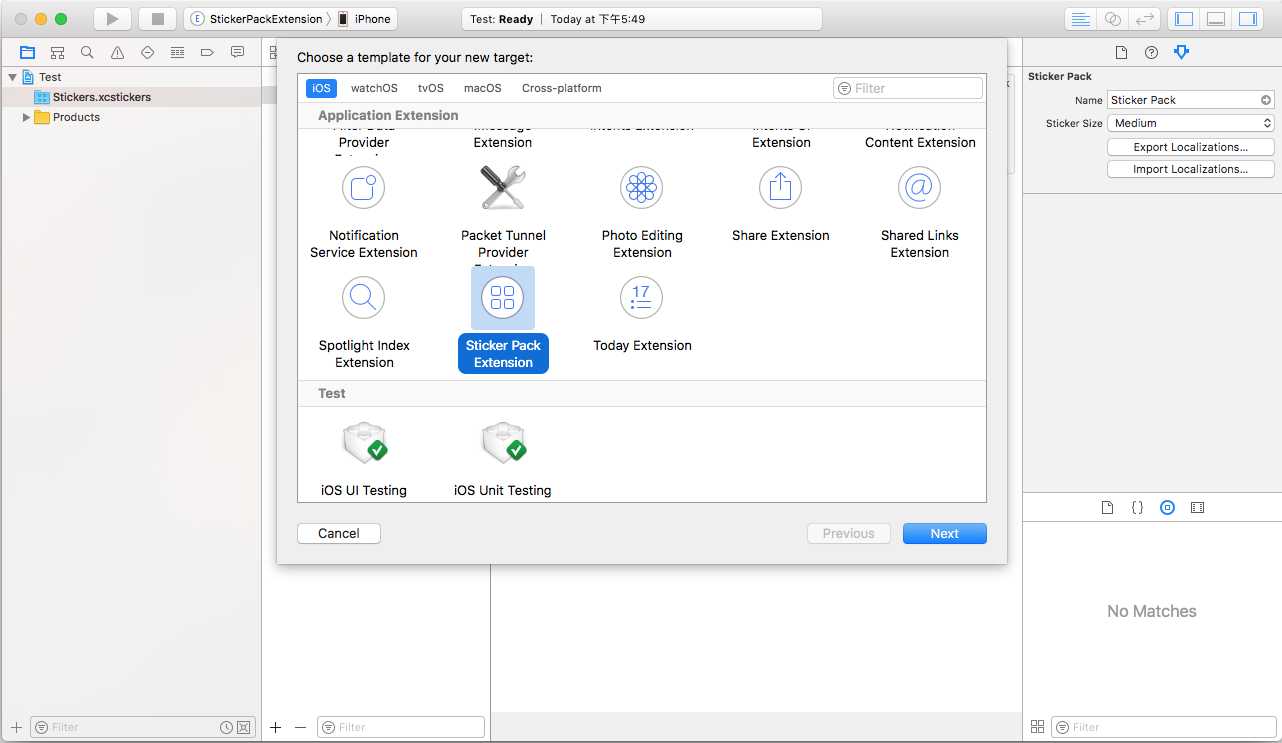Open the symbol navigator

[x=57, y=52]
